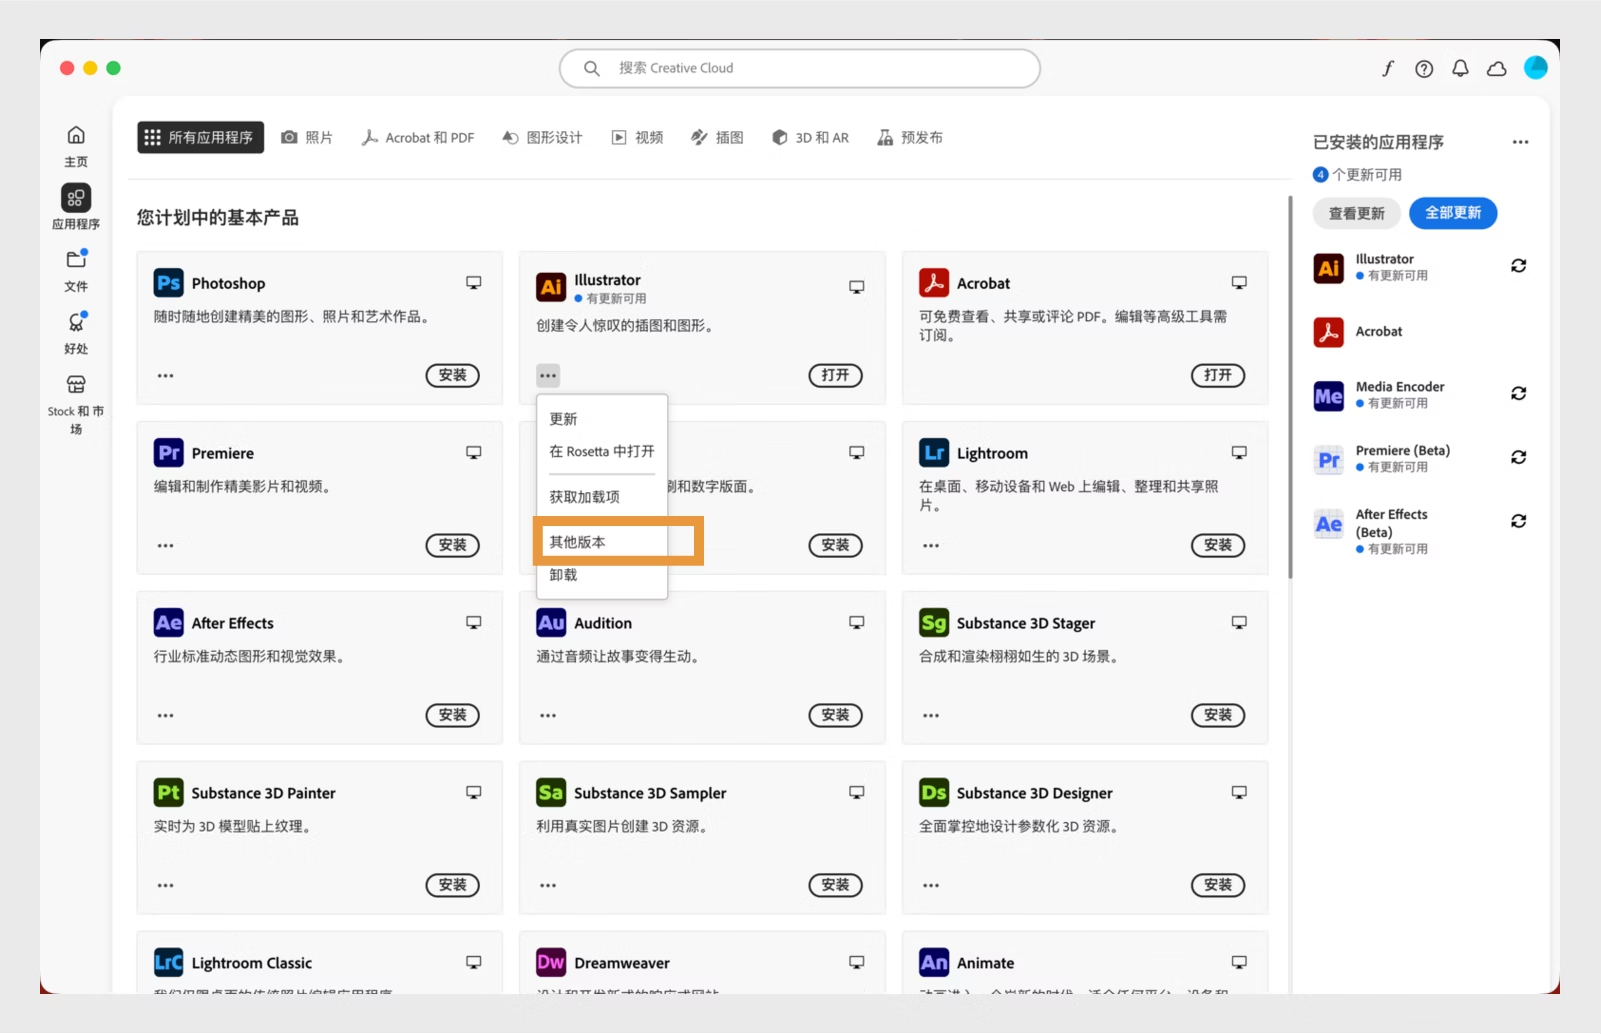Check cloud sync status icon
This screenshot has height=1034, width=1601.
[x=1497, y=68]
